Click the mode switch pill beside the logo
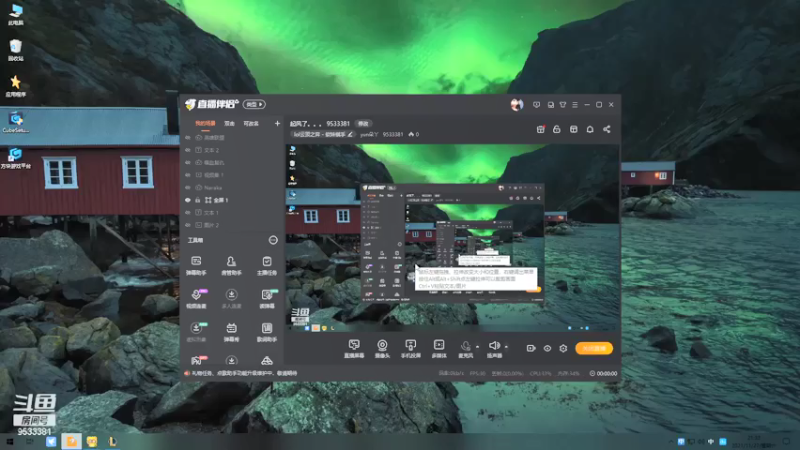This screenshot has width=800, height=450. (x=254, y=104)
